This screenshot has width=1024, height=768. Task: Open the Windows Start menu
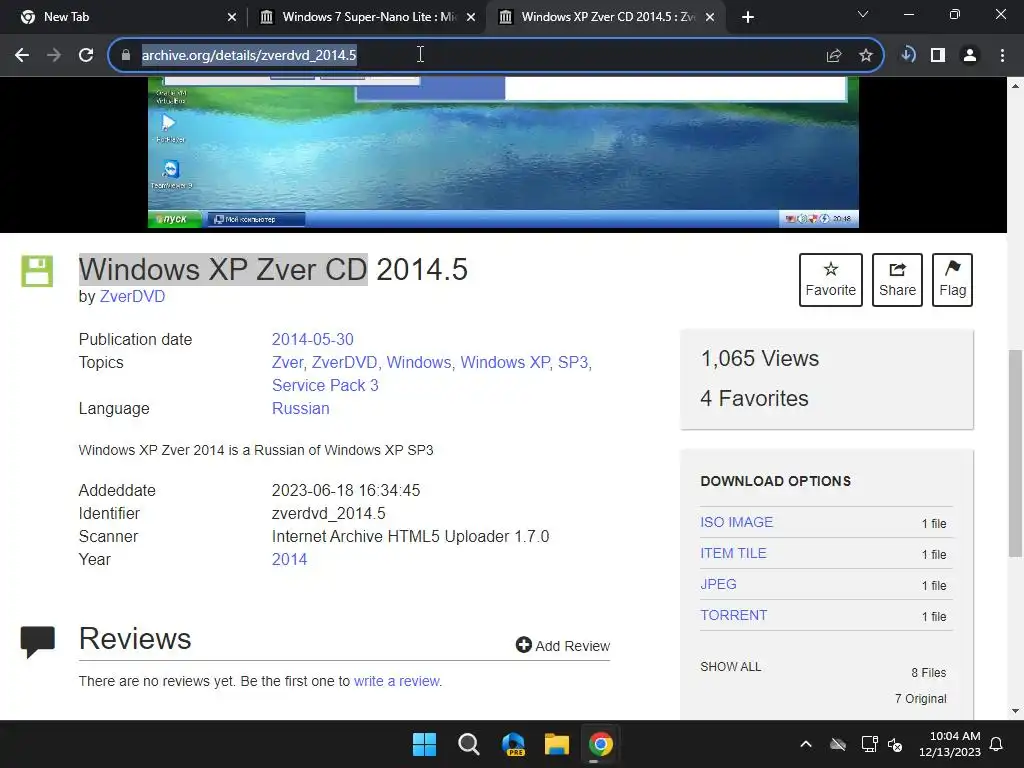click(424, 744)
